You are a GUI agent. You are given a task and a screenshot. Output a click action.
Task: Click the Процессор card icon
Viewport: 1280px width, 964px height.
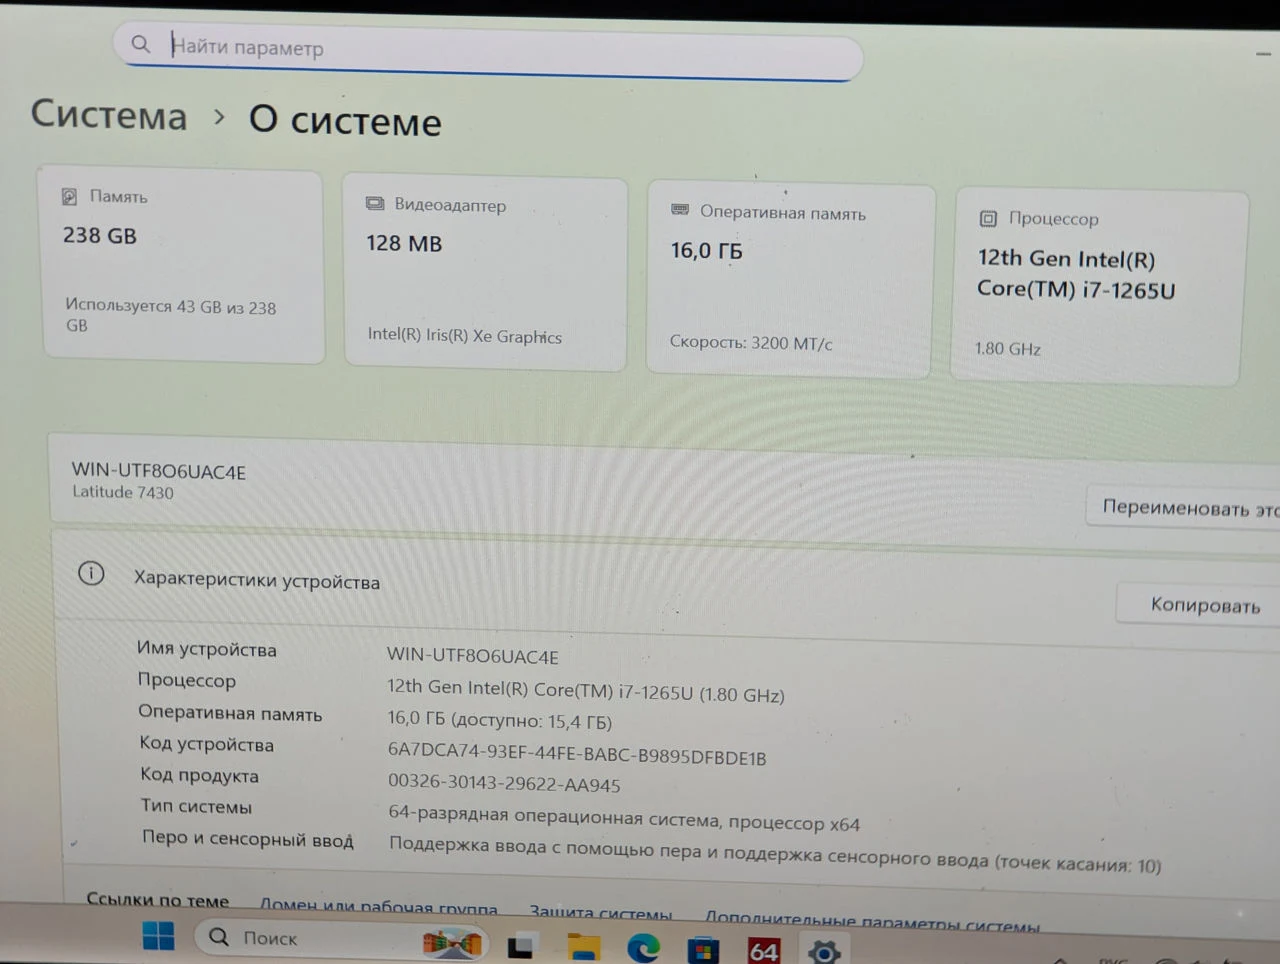(988, 218)
